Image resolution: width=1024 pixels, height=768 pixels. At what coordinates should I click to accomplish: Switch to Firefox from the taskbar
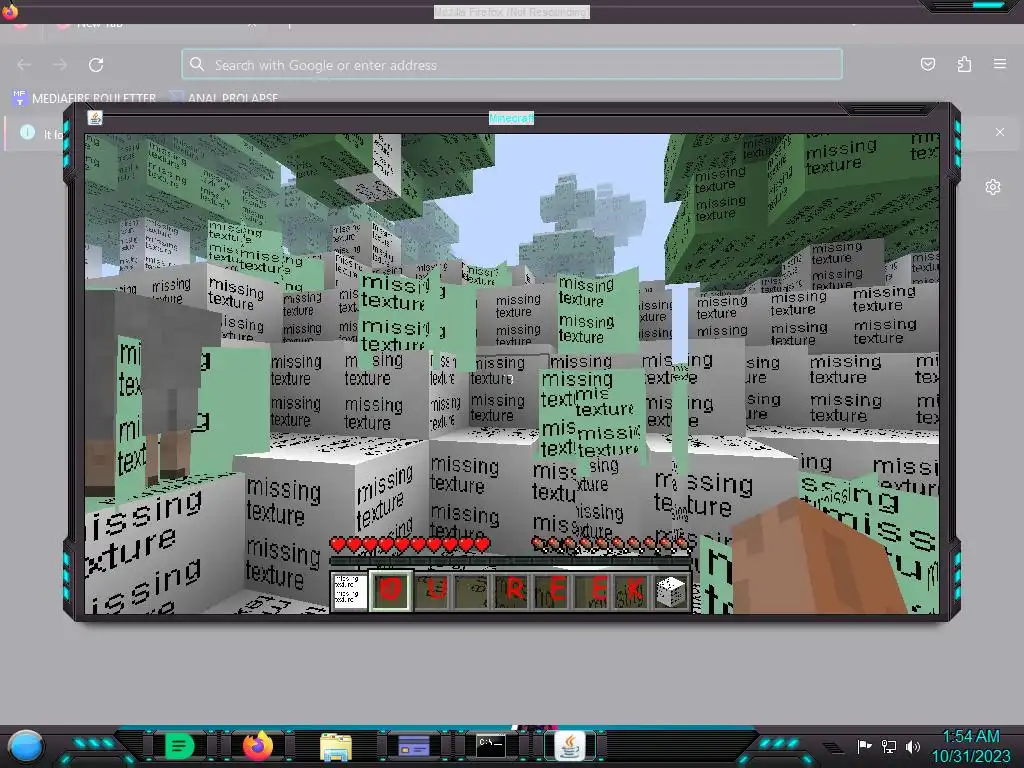[258, 745]
